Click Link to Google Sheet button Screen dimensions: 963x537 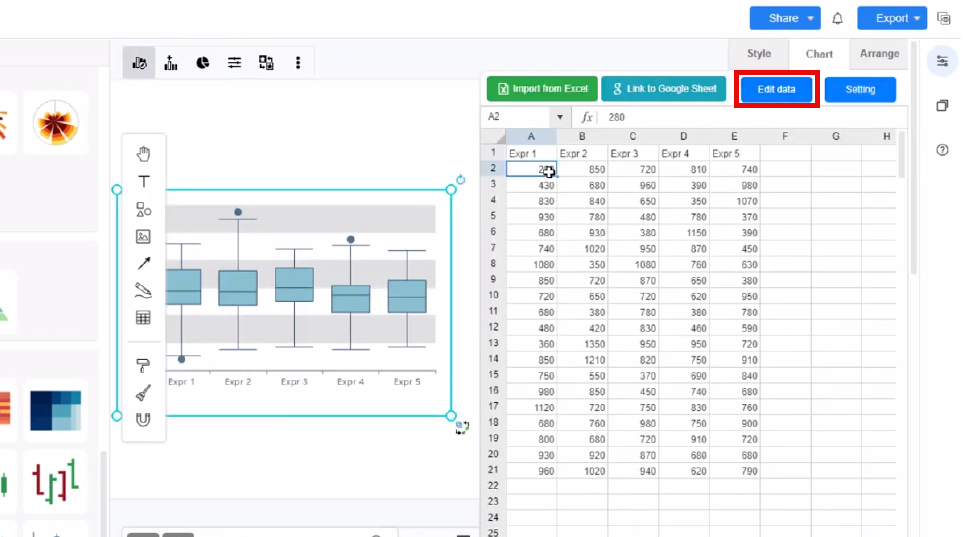[664, 88]
